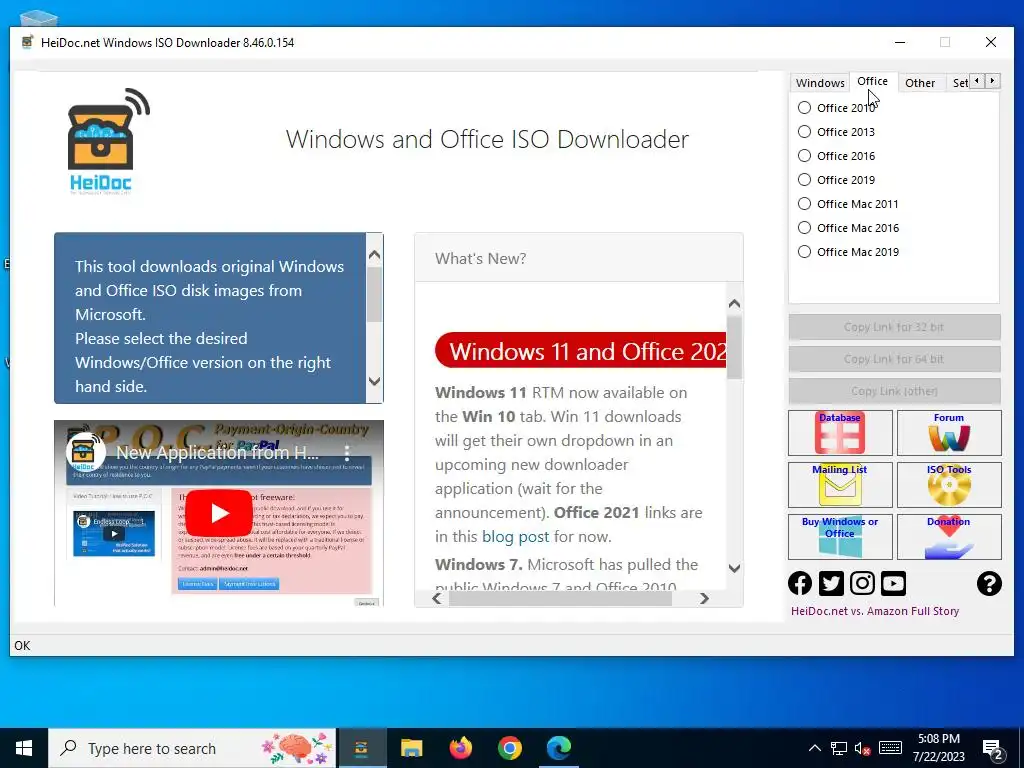The image size is (1024, 768).
Task: Click the taskbar search box
Action: (x=193, y=748)
